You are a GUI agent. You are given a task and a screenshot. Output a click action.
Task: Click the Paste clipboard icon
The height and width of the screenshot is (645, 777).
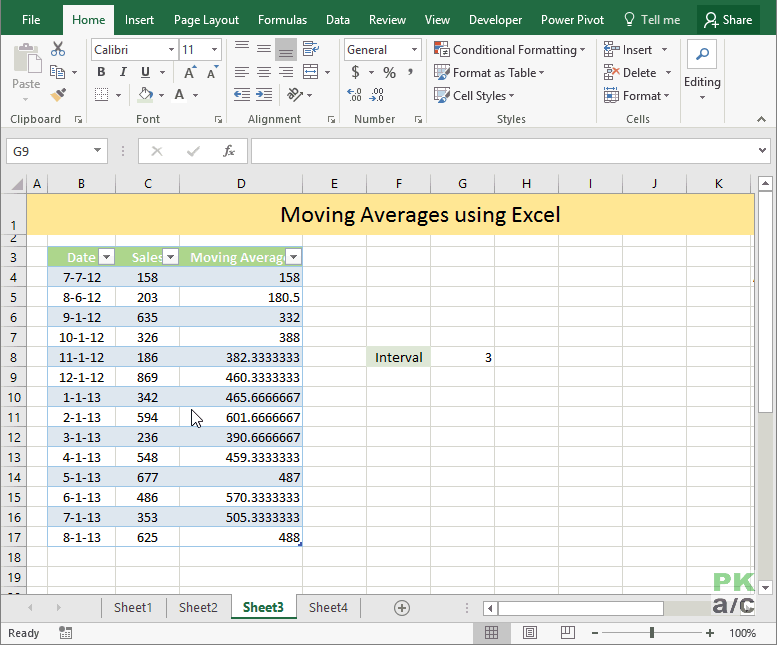(27, 59)
